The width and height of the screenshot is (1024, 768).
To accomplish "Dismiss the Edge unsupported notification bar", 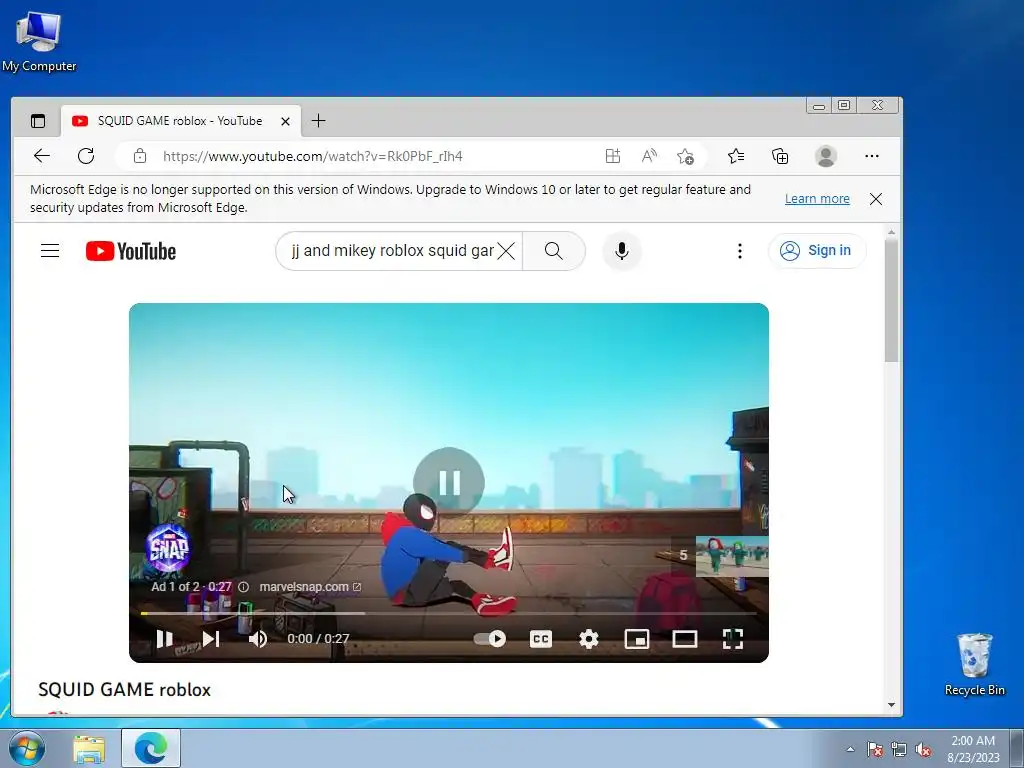I will pyautogui.click(x=876, y=199).
